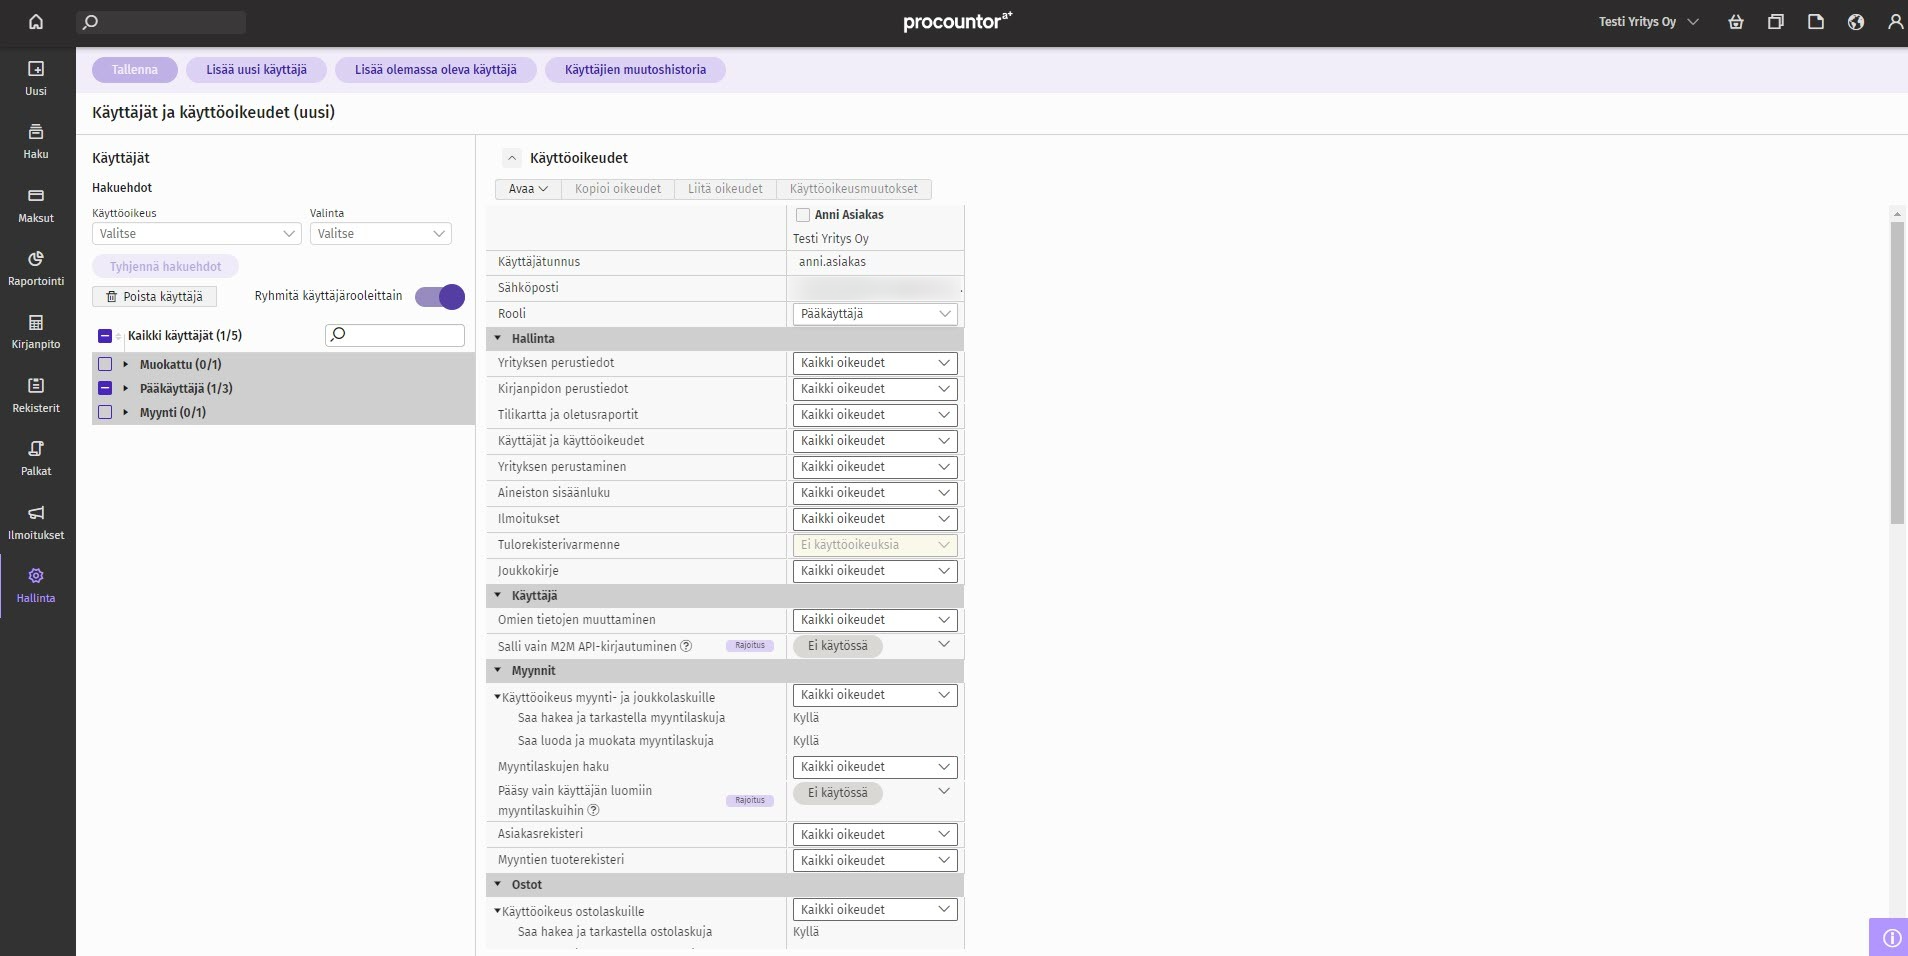This screenshot has height=956, width=1908.
Task: Check the Myynti group checkbox
Action: pyautogui.click(x=105, y=412)
